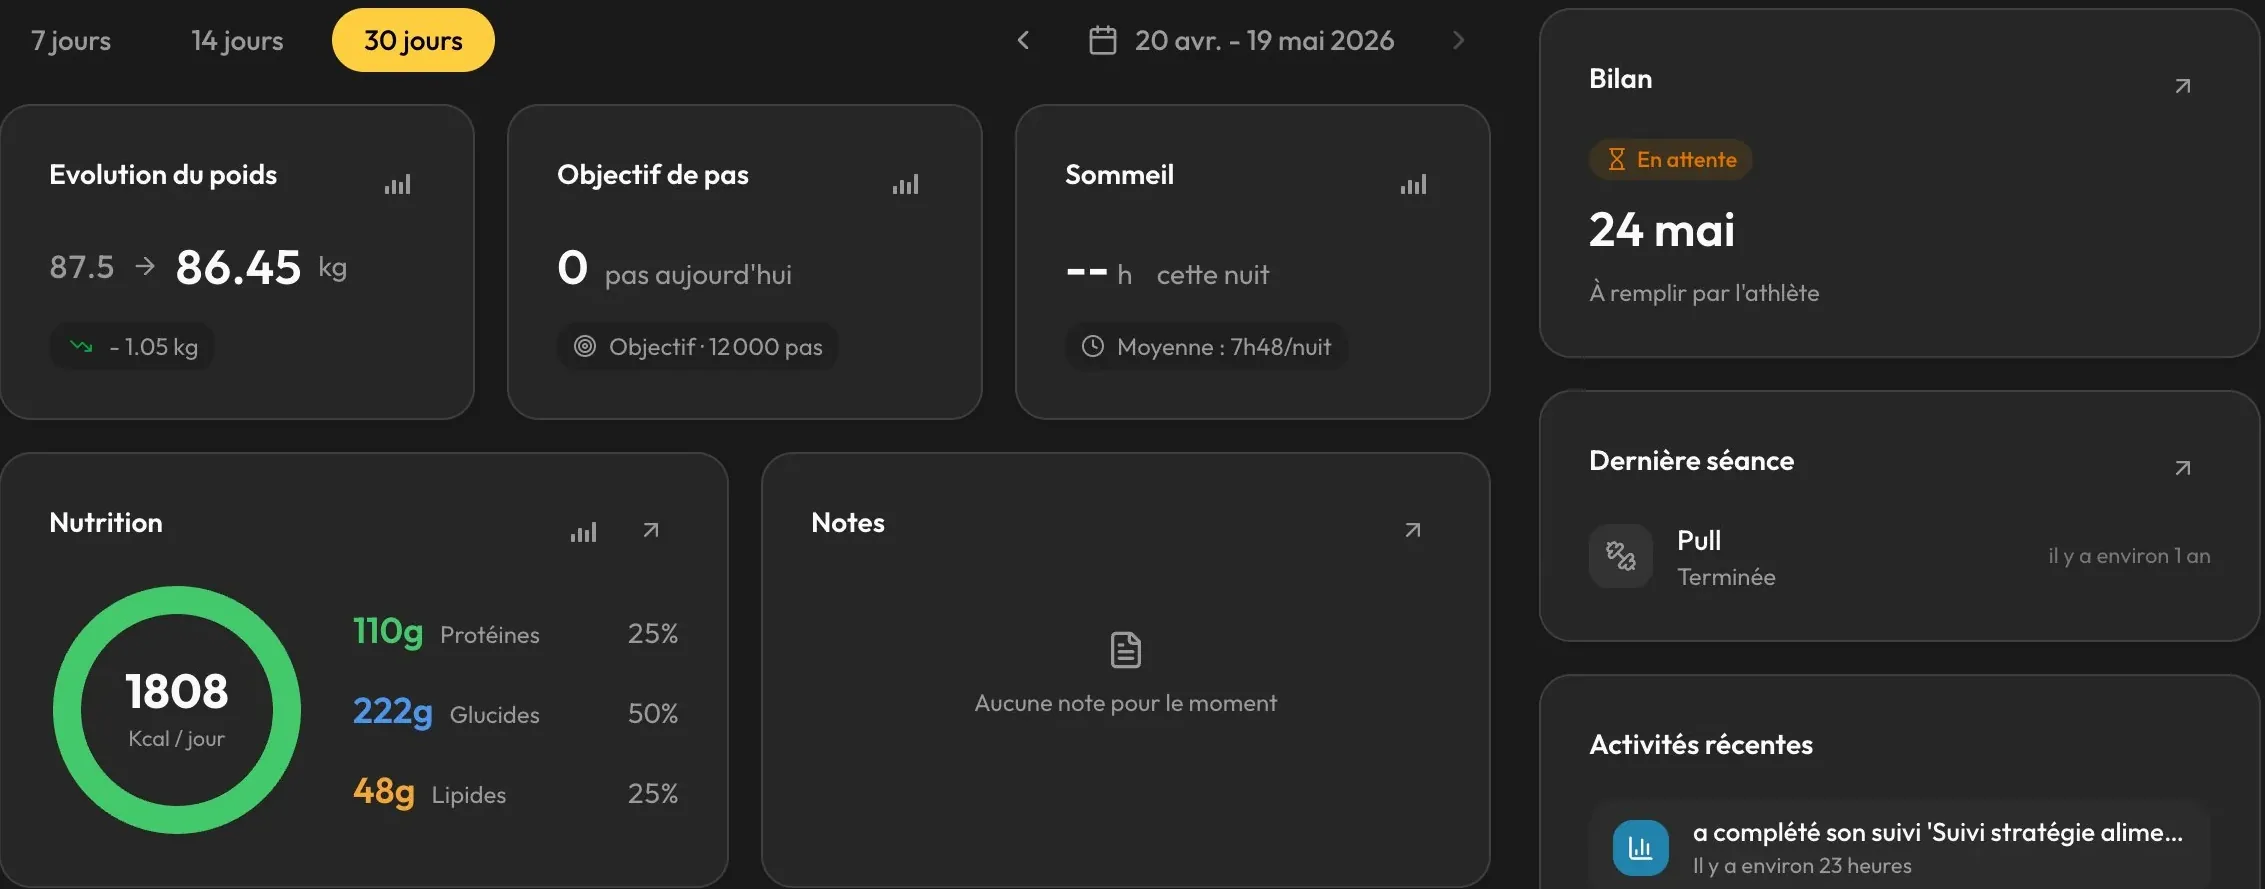This screenshot has width=2265, height=889.
Task: Open the step goal chart icon
Action: (x=906, y=185)
